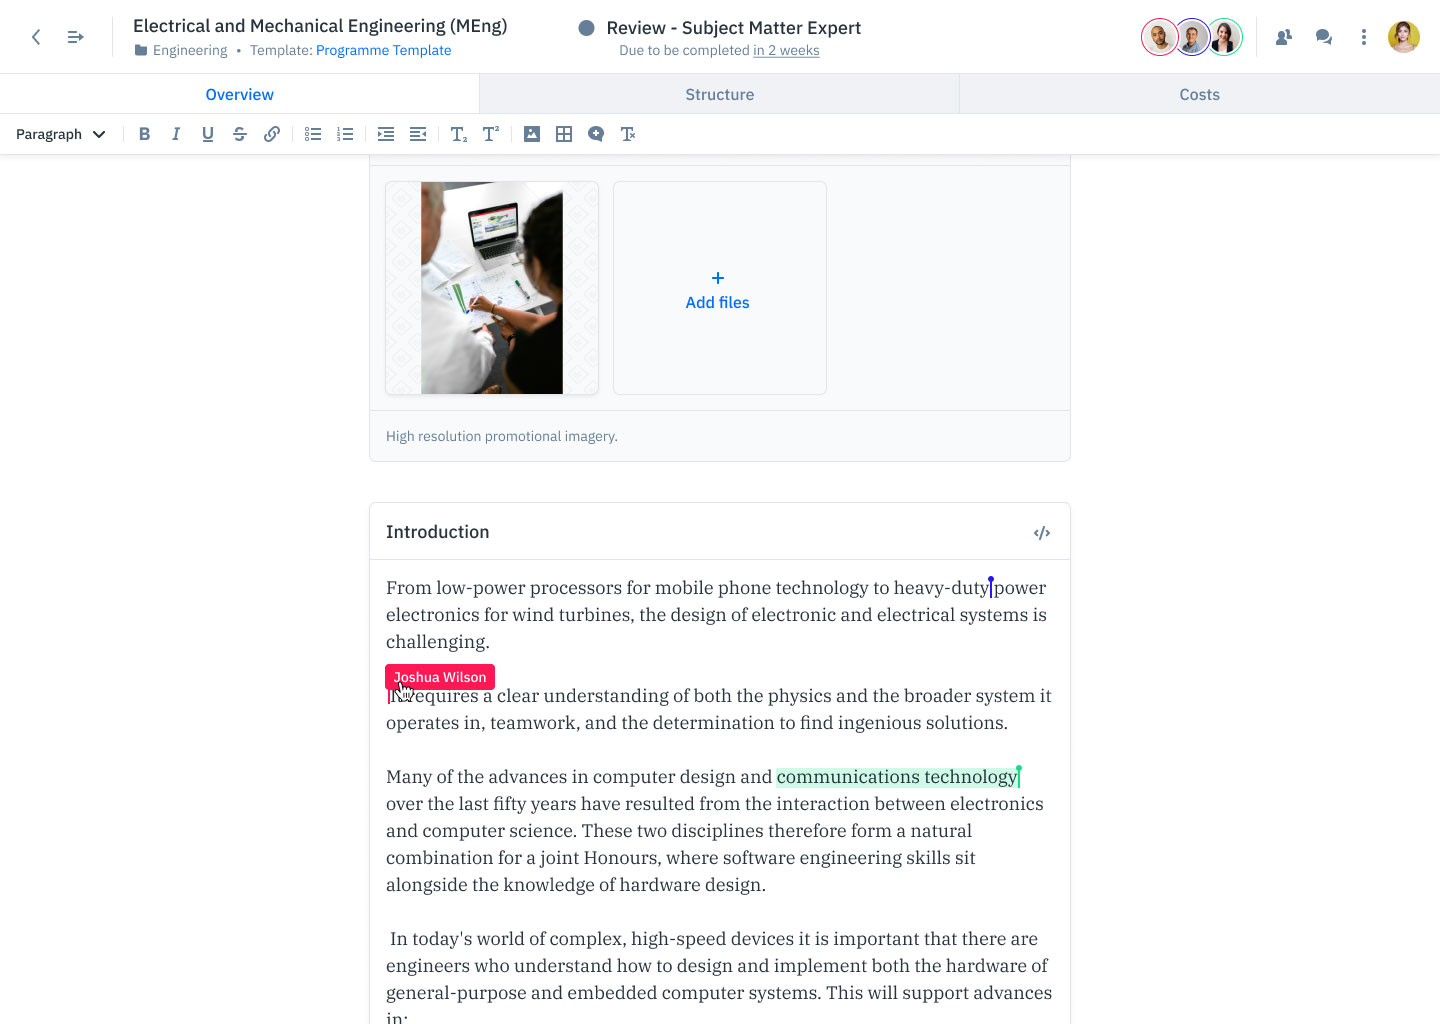Screen dimensions: 1440x1024
Task: Toggle the bulleted list
Action: pos(312,133)
